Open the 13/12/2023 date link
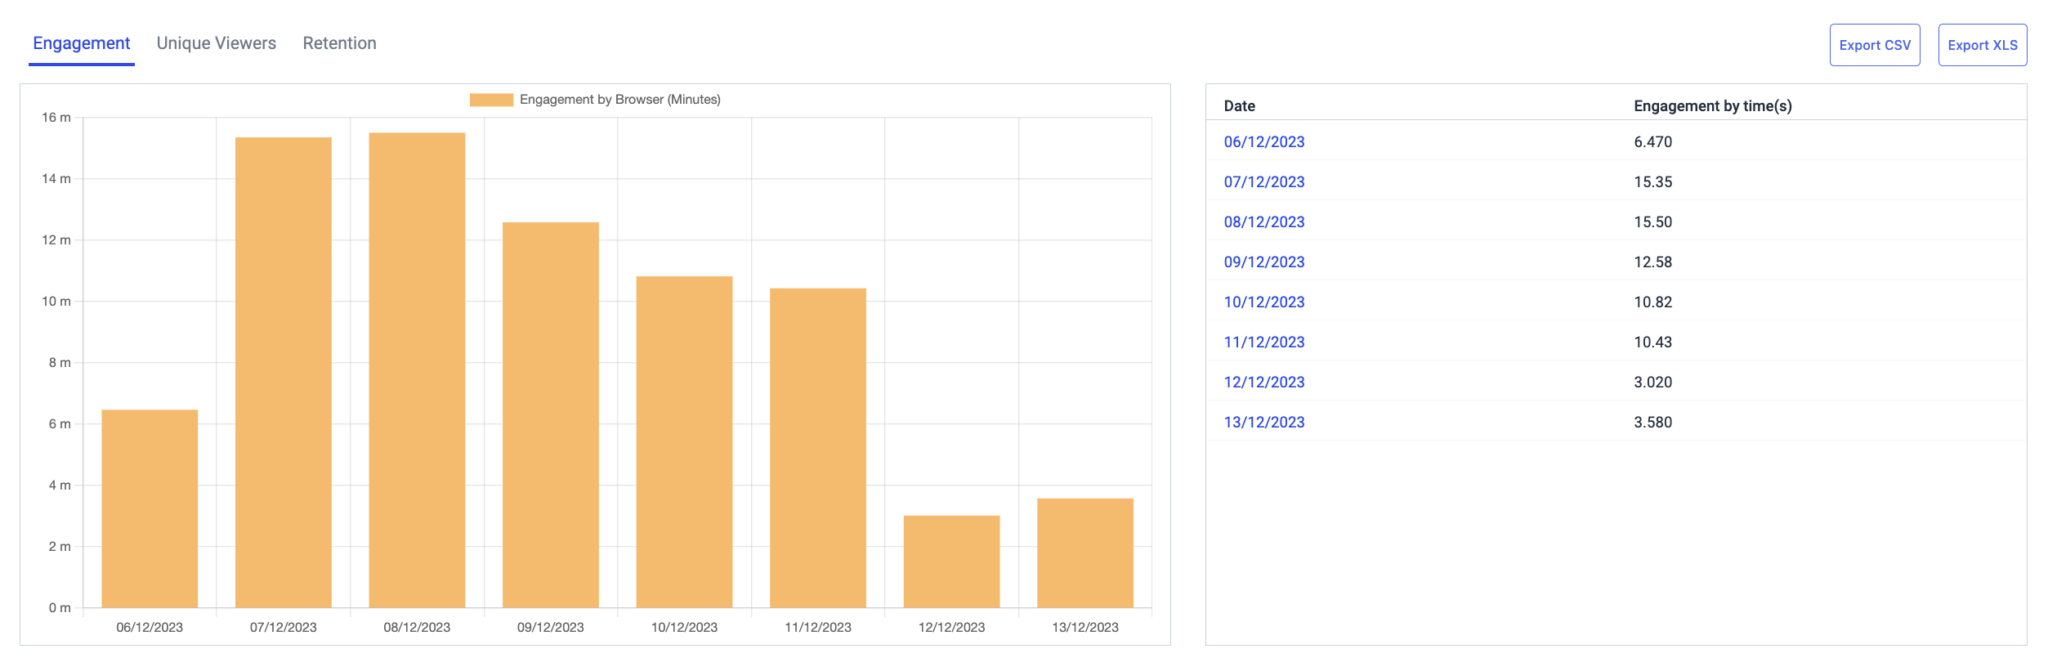This screenshot has width=2048, height=667. [x=1264, y=422]
